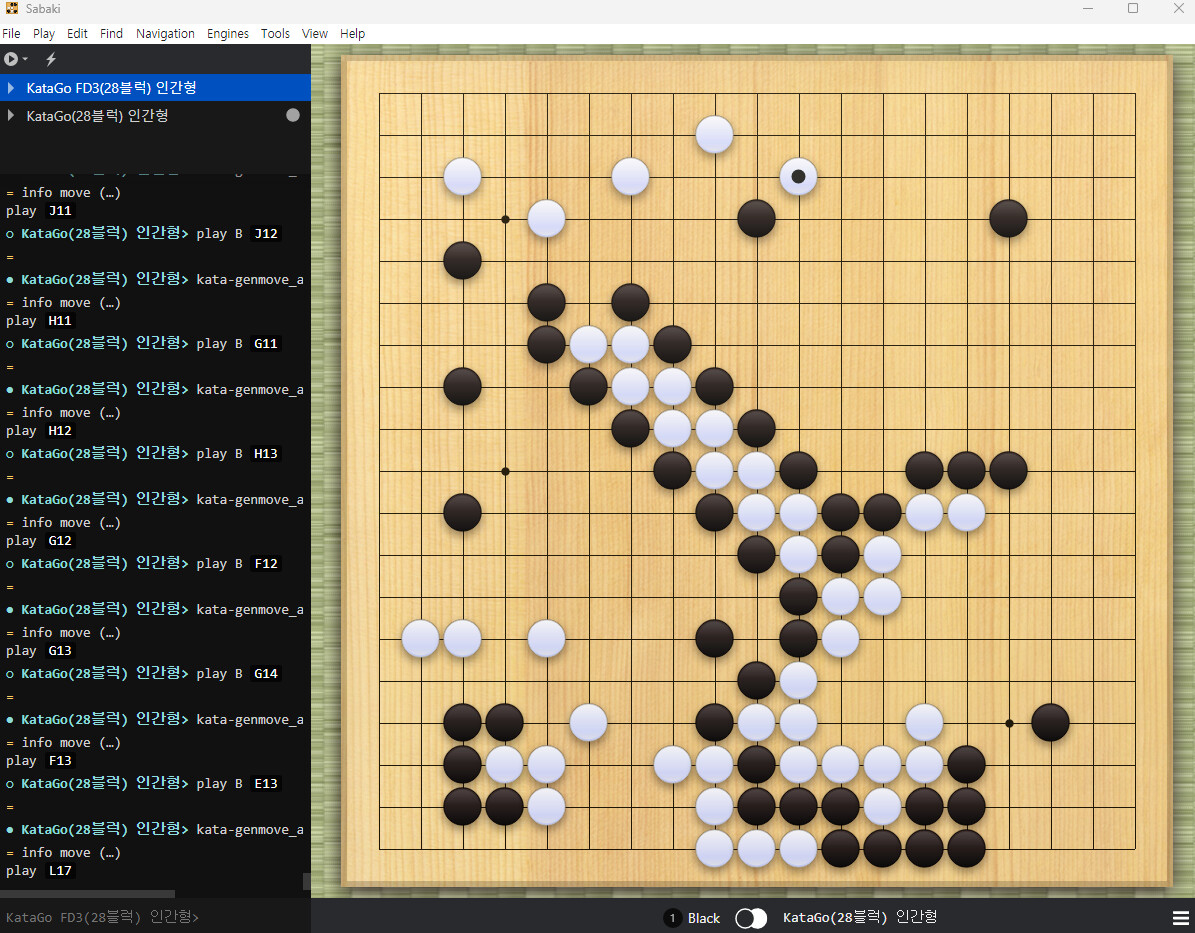This screenshot has width=1195, height=933.
Task: Open the hamburger menu in bottom bar
Action: [1181, 918]
